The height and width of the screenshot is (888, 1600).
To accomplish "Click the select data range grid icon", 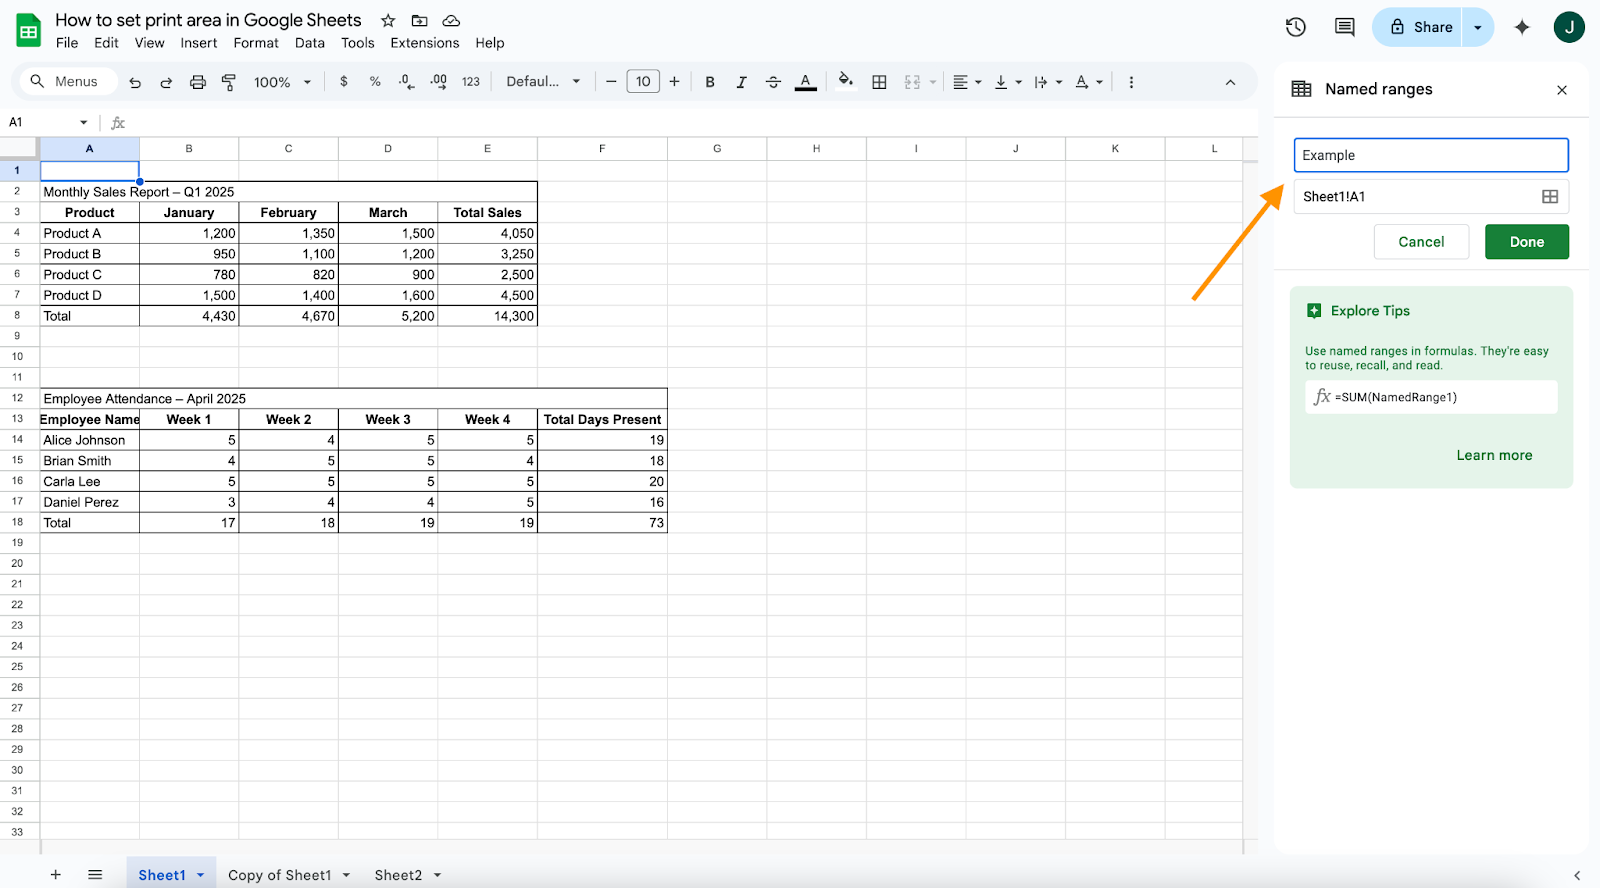I will pos(1549,197).
